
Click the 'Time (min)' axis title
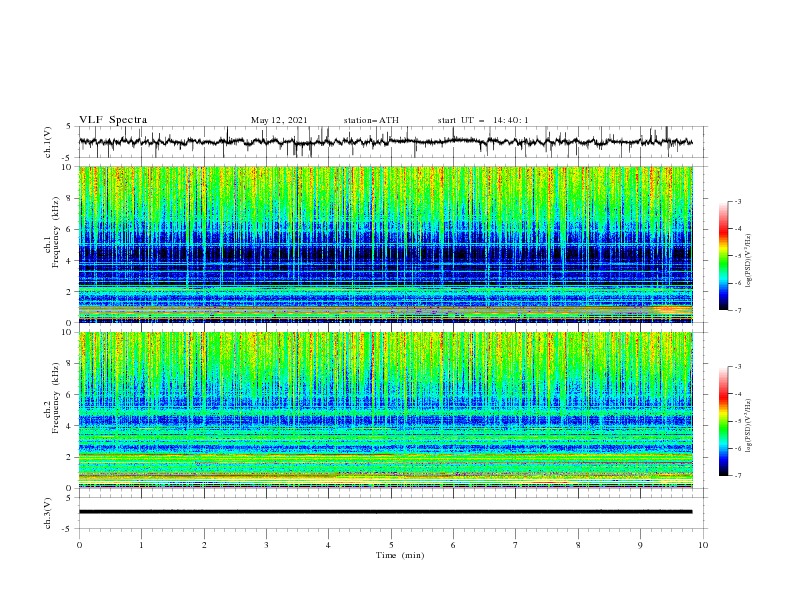400,555
